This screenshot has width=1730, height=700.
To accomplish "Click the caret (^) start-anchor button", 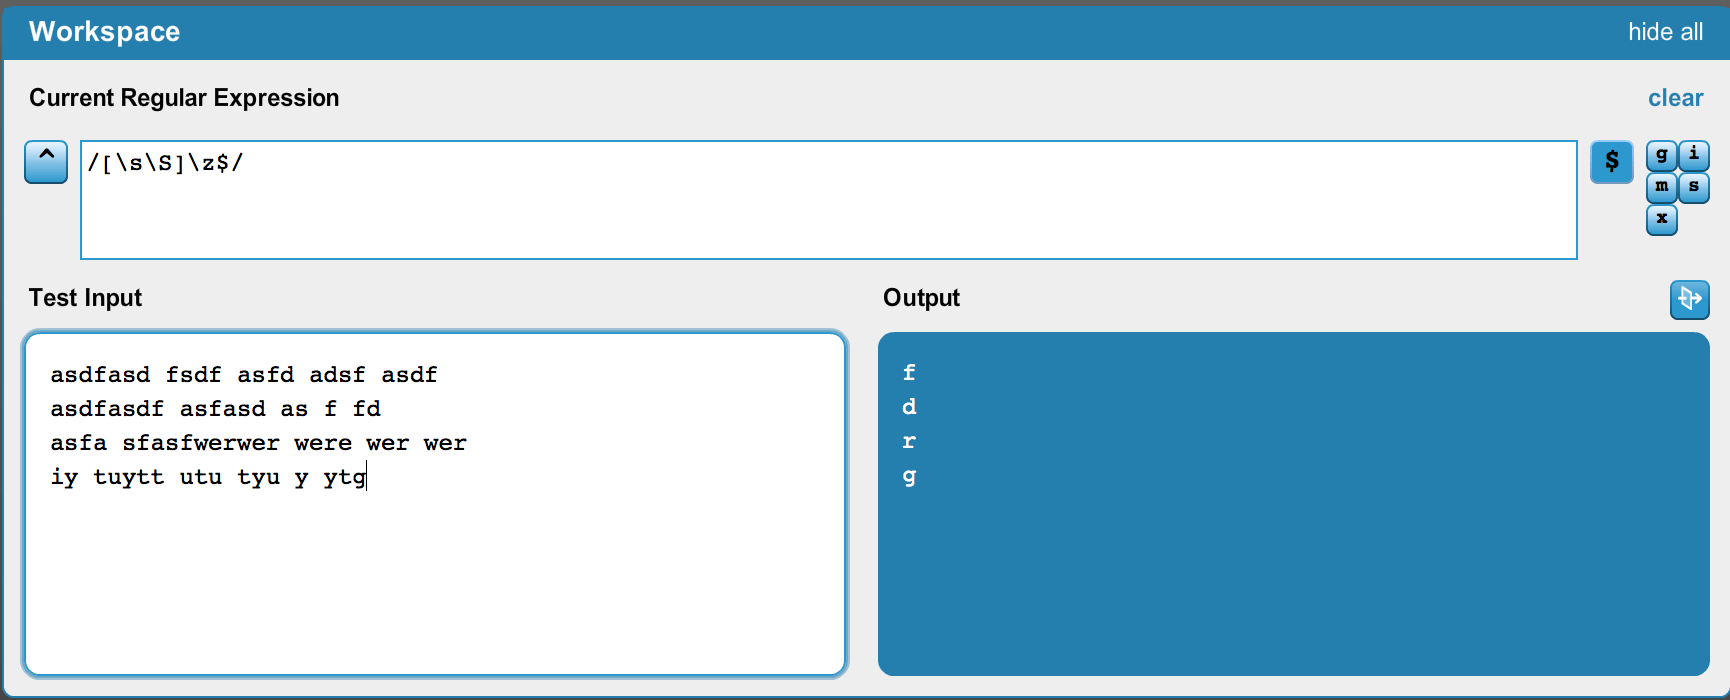I will click(46, 162).
